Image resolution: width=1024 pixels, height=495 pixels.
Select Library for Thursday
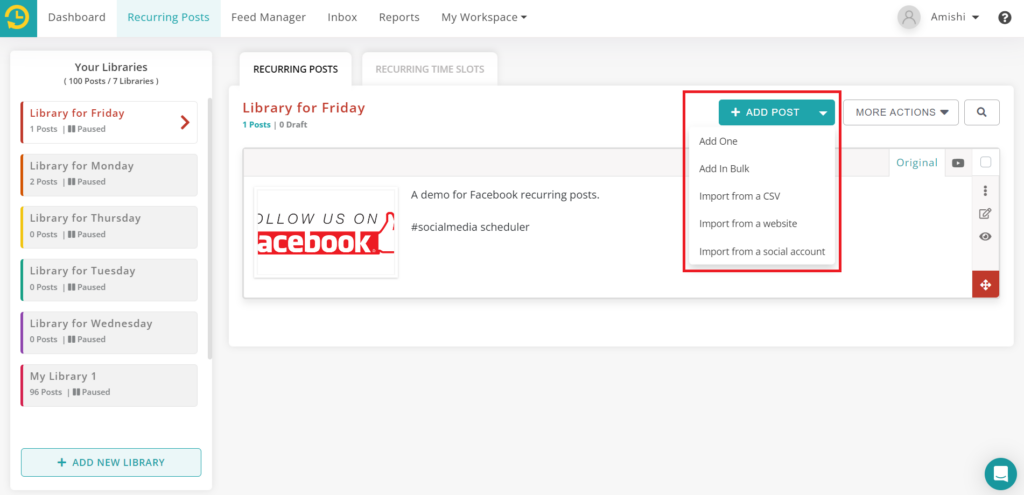109,227
